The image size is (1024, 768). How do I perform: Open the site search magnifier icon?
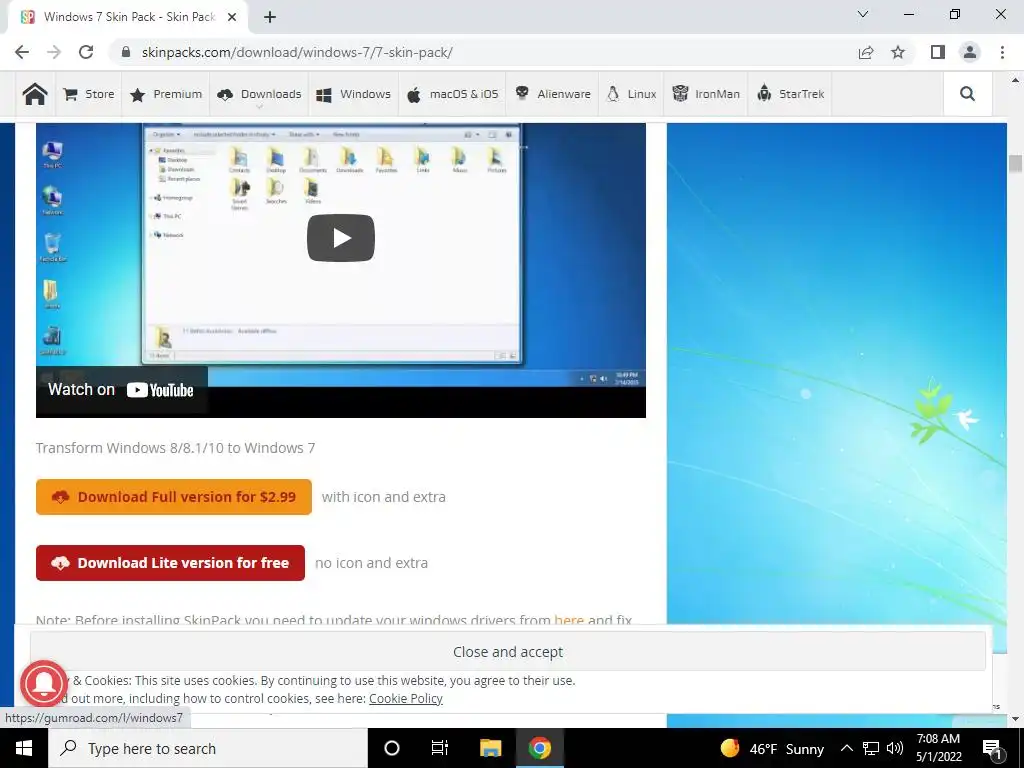(967, 94)
